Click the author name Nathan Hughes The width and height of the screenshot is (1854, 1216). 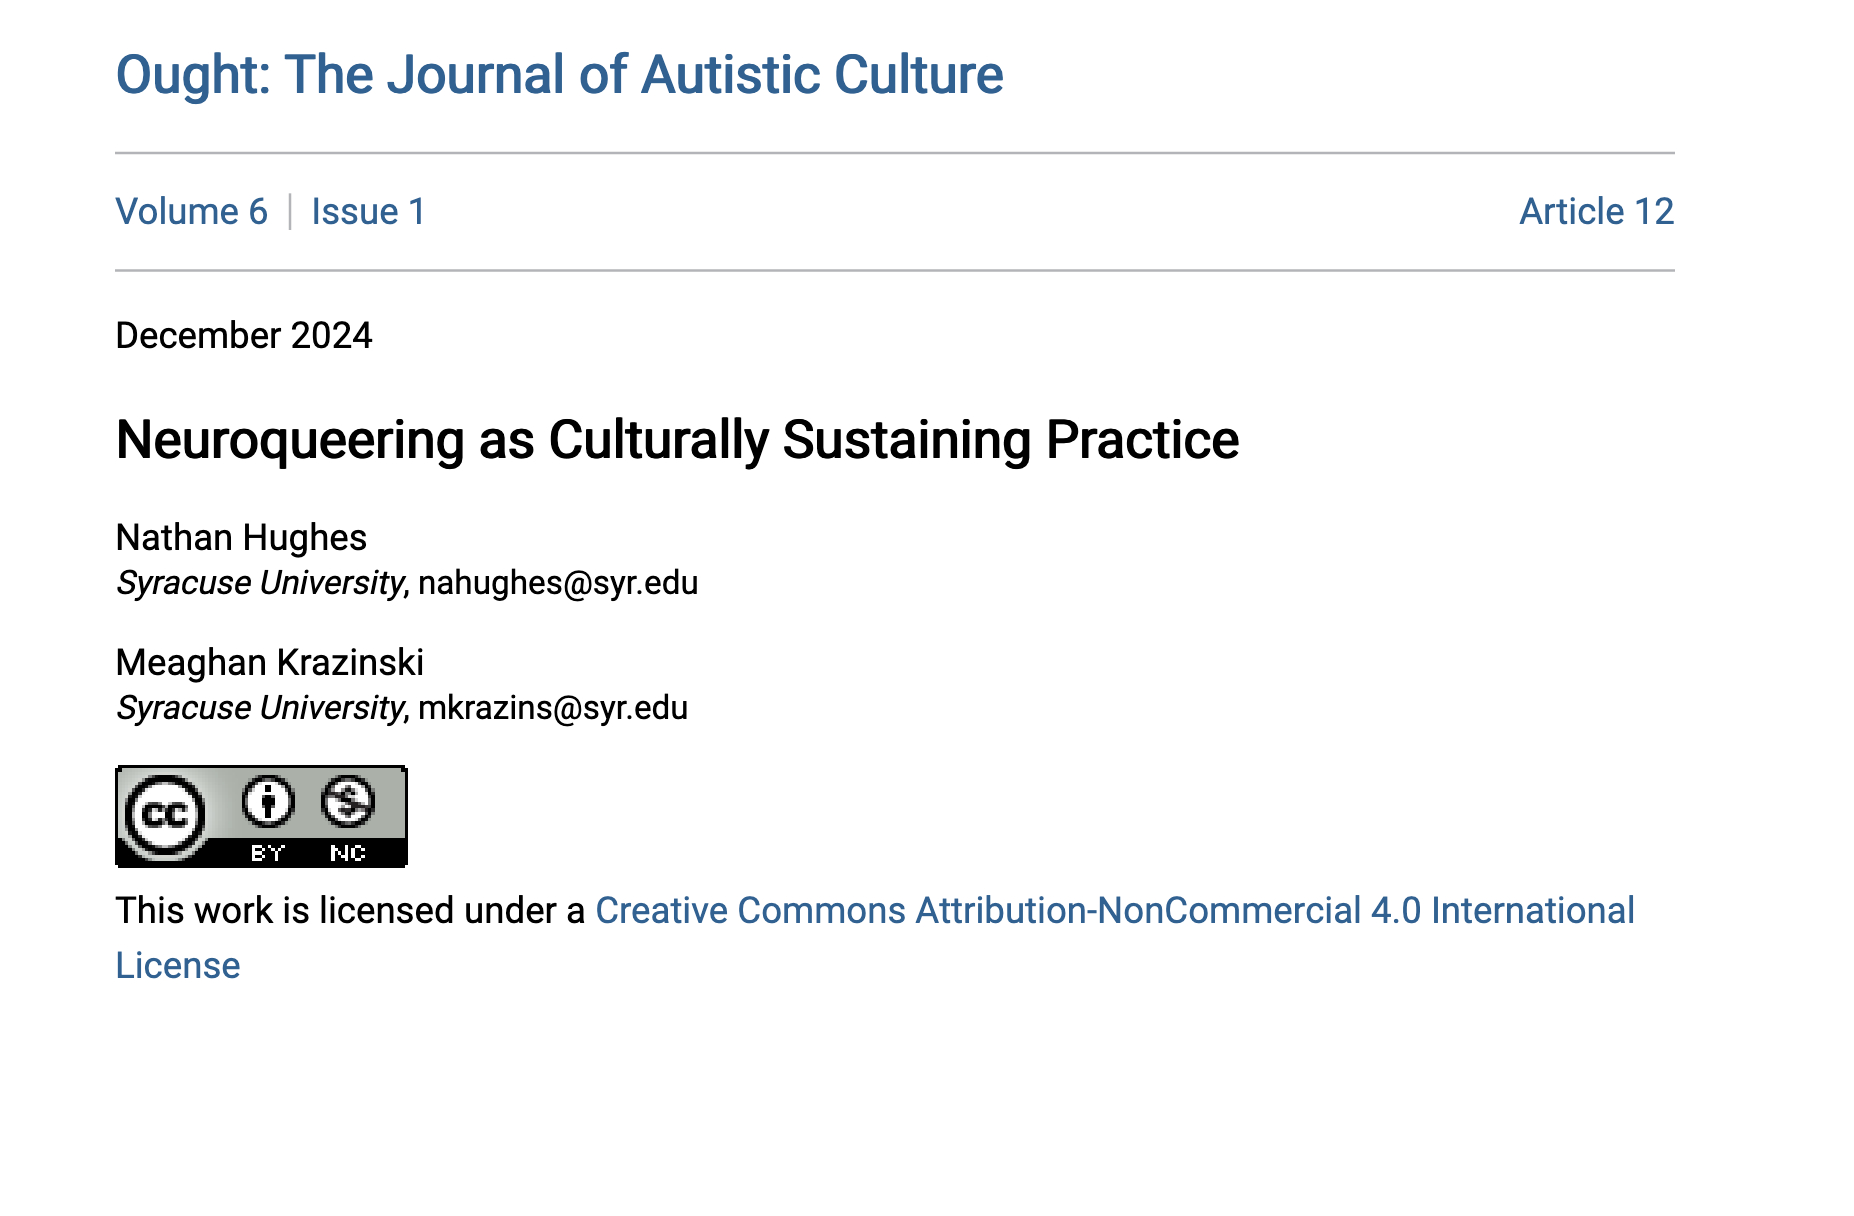pyautogui.click(x=241, y=538)
